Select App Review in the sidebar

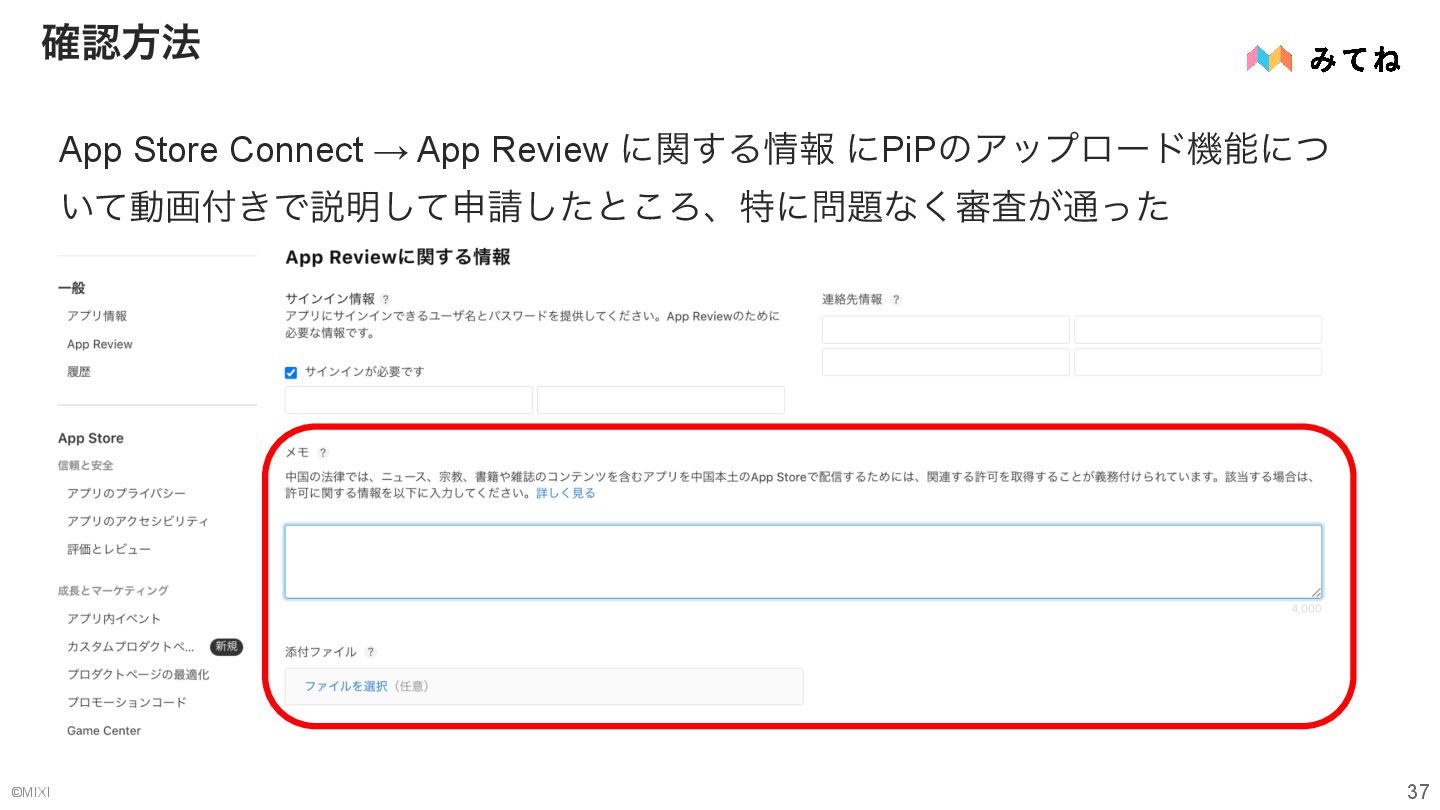100,344
